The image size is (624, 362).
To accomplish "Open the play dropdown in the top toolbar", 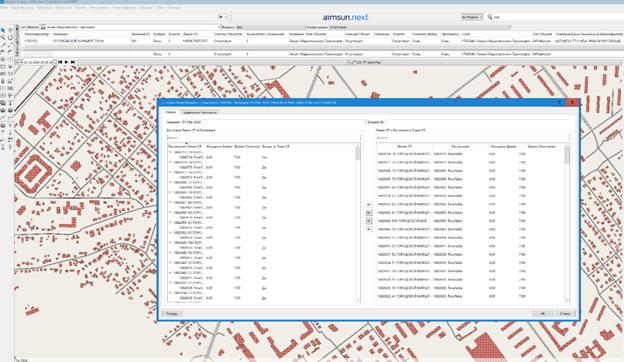I will click(222, 17).
